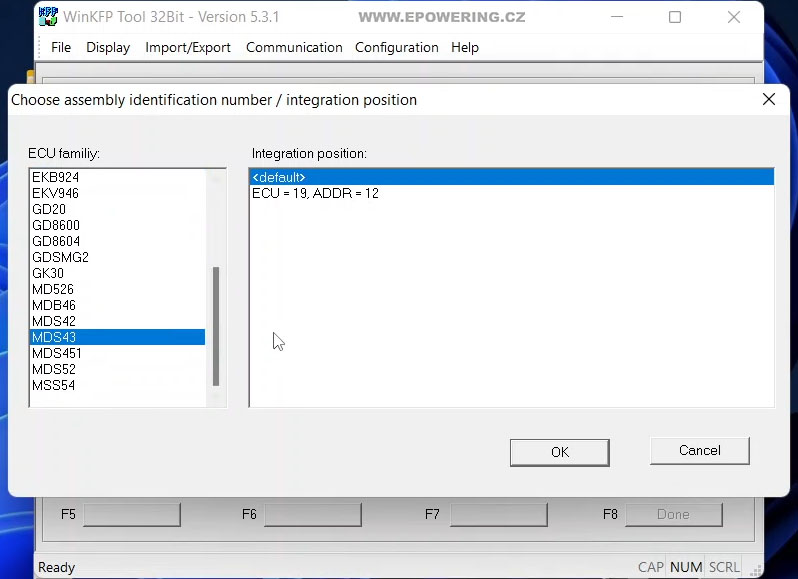Open the Communication menu
This screenshot has width=798, height=579.
pyautogui.click(x=294, y=47)
